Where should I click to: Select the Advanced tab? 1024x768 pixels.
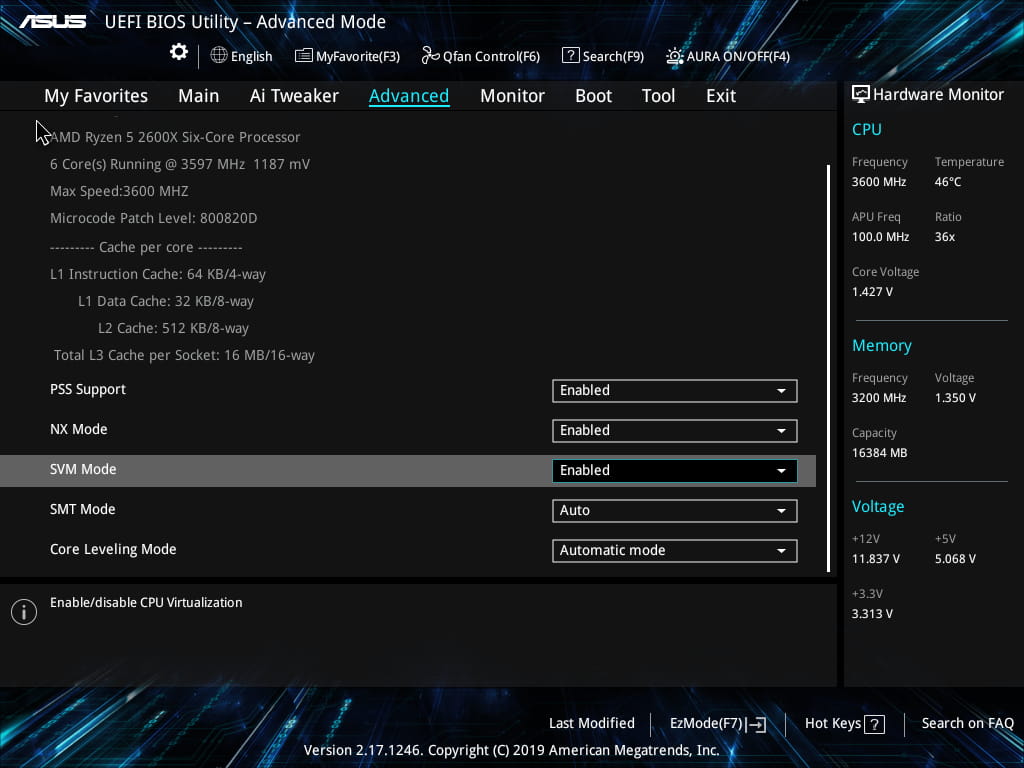point(409,96)
